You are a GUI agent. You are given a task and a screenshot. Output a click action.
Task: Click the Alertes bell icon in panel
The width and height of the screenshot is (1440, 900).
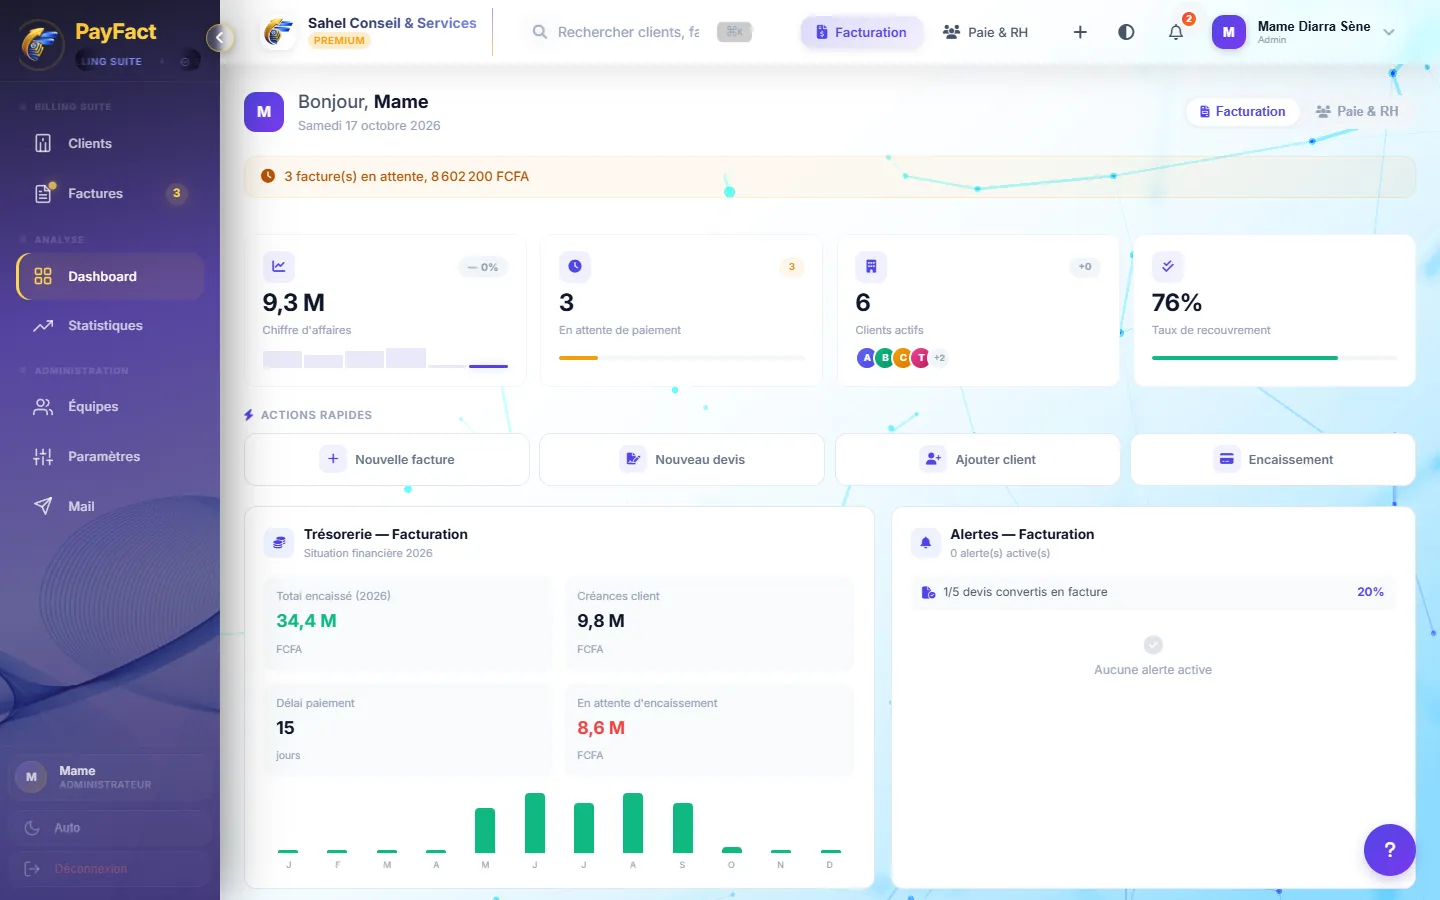pos(926,543)
